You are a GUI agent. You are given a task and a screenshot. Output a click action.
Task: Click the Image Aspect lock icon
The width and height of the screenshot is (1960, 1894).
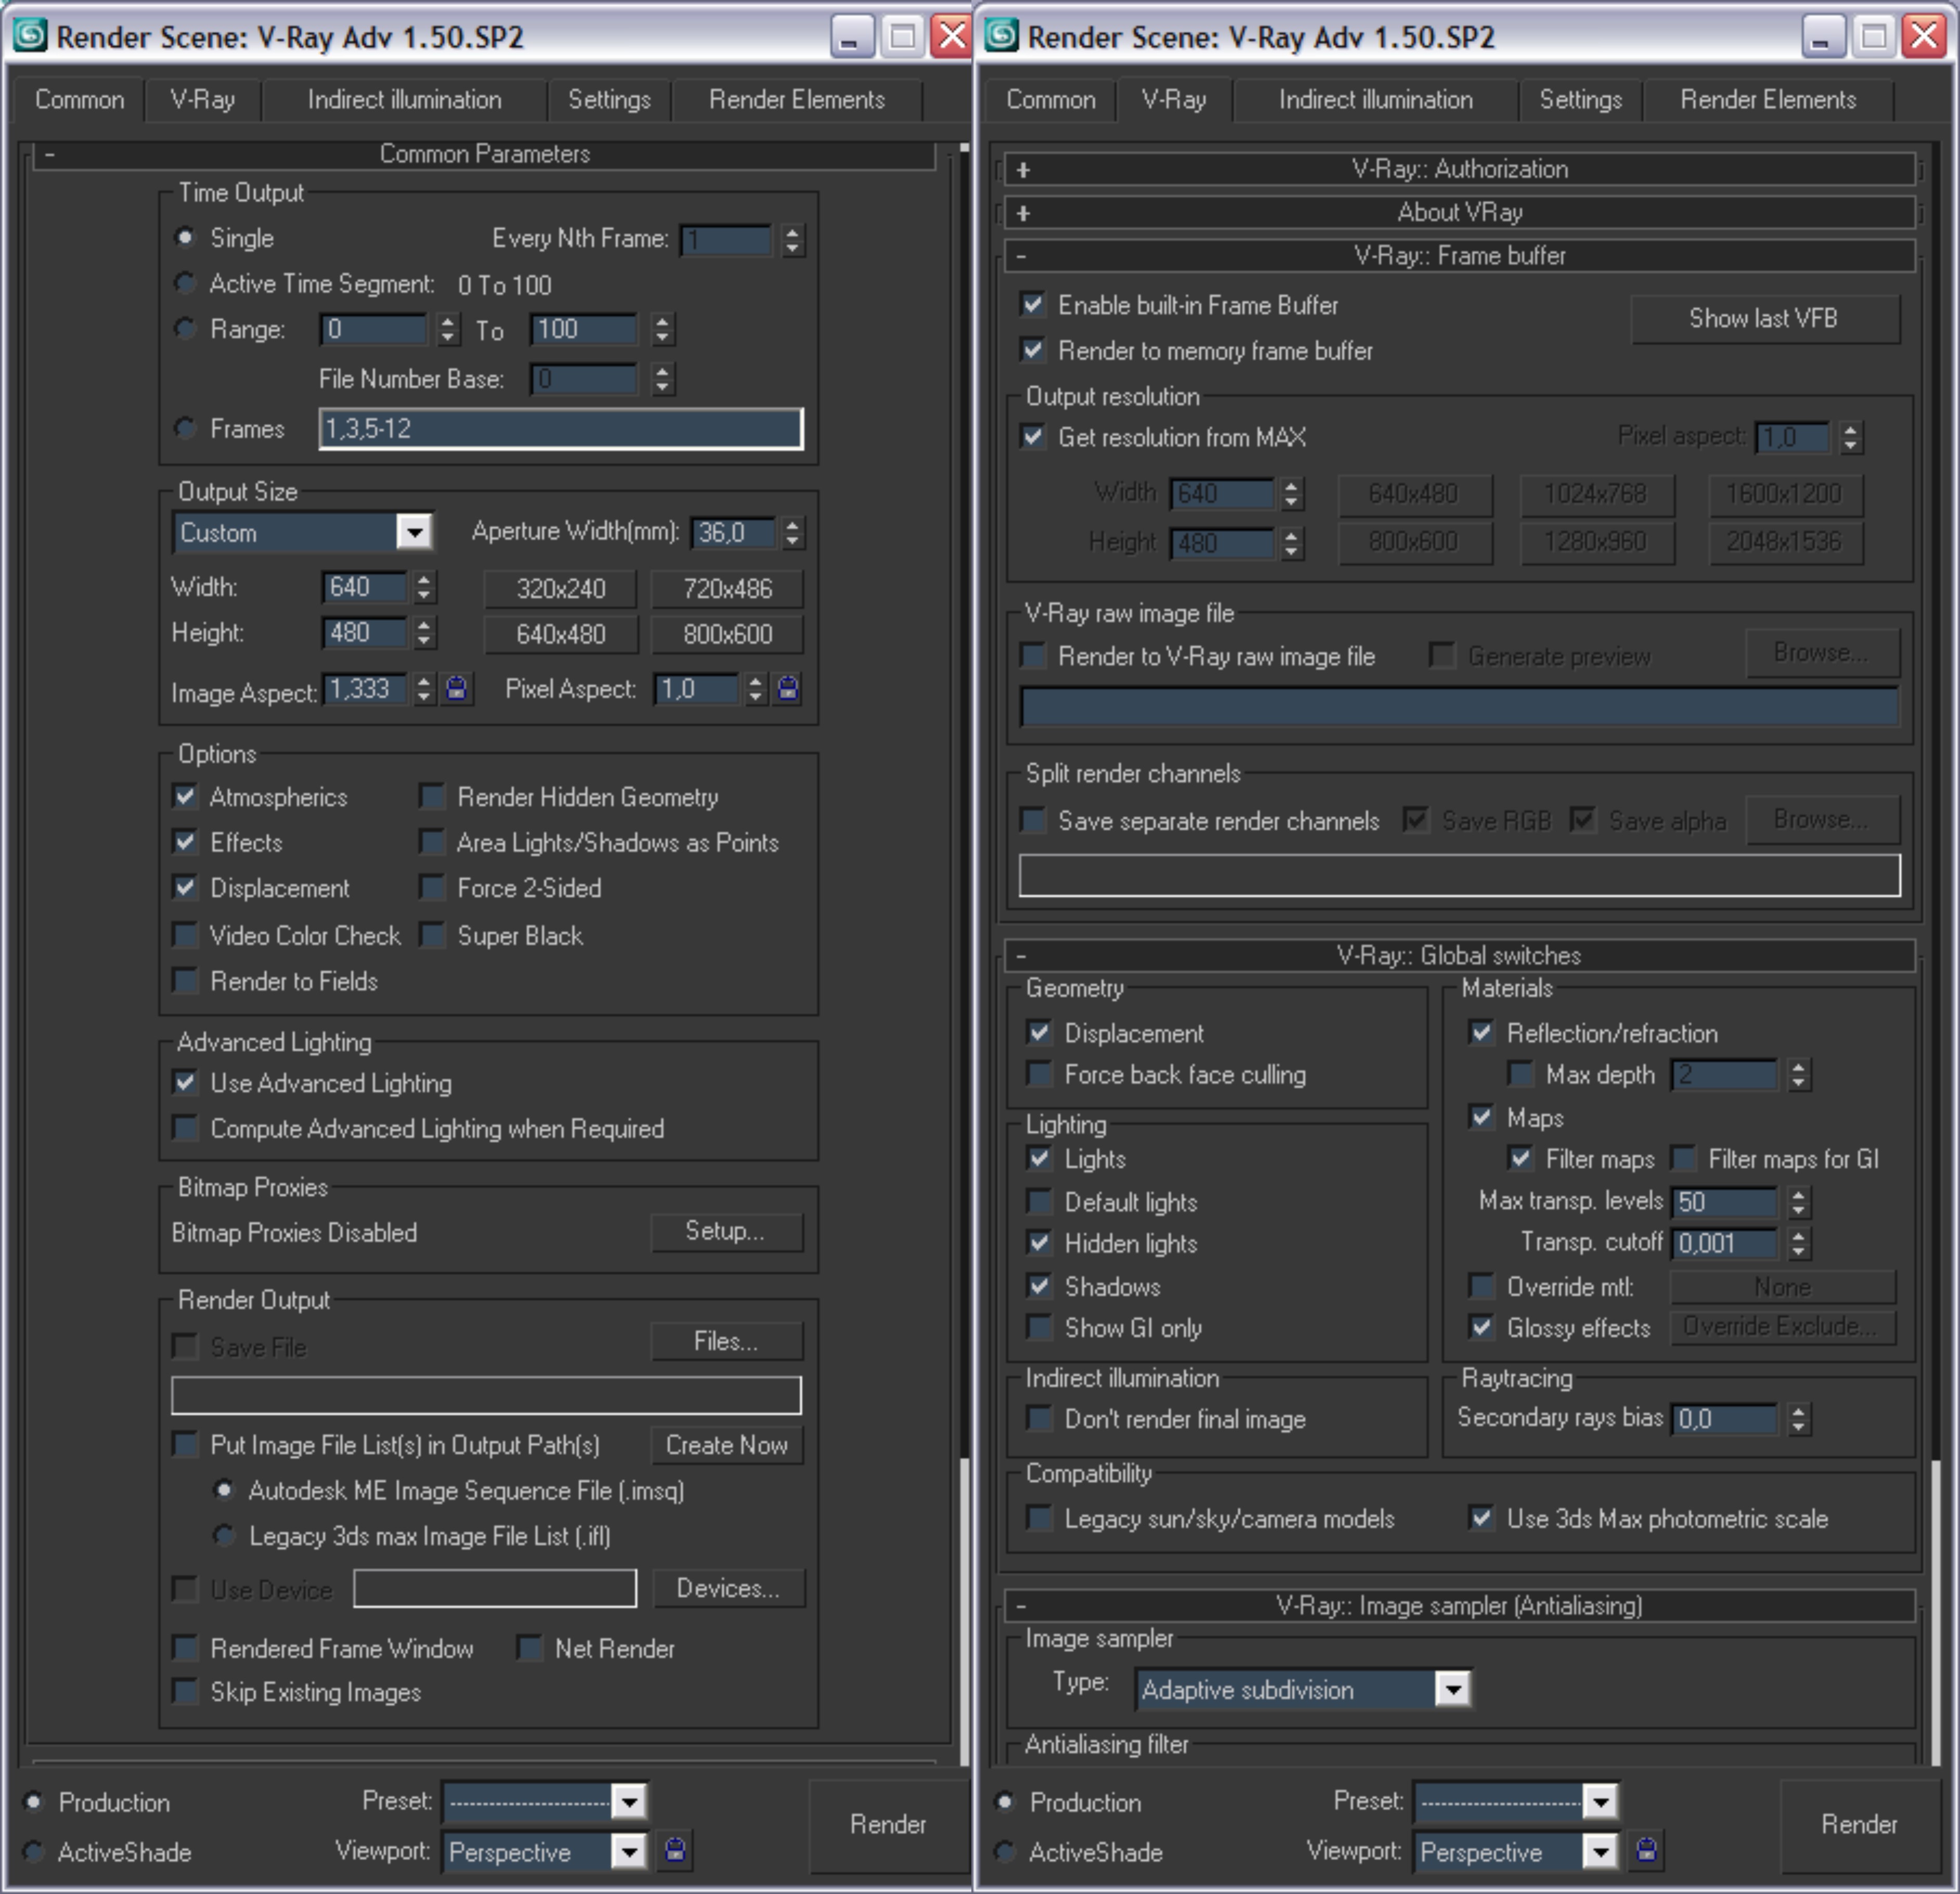click(x=456, y=688)
